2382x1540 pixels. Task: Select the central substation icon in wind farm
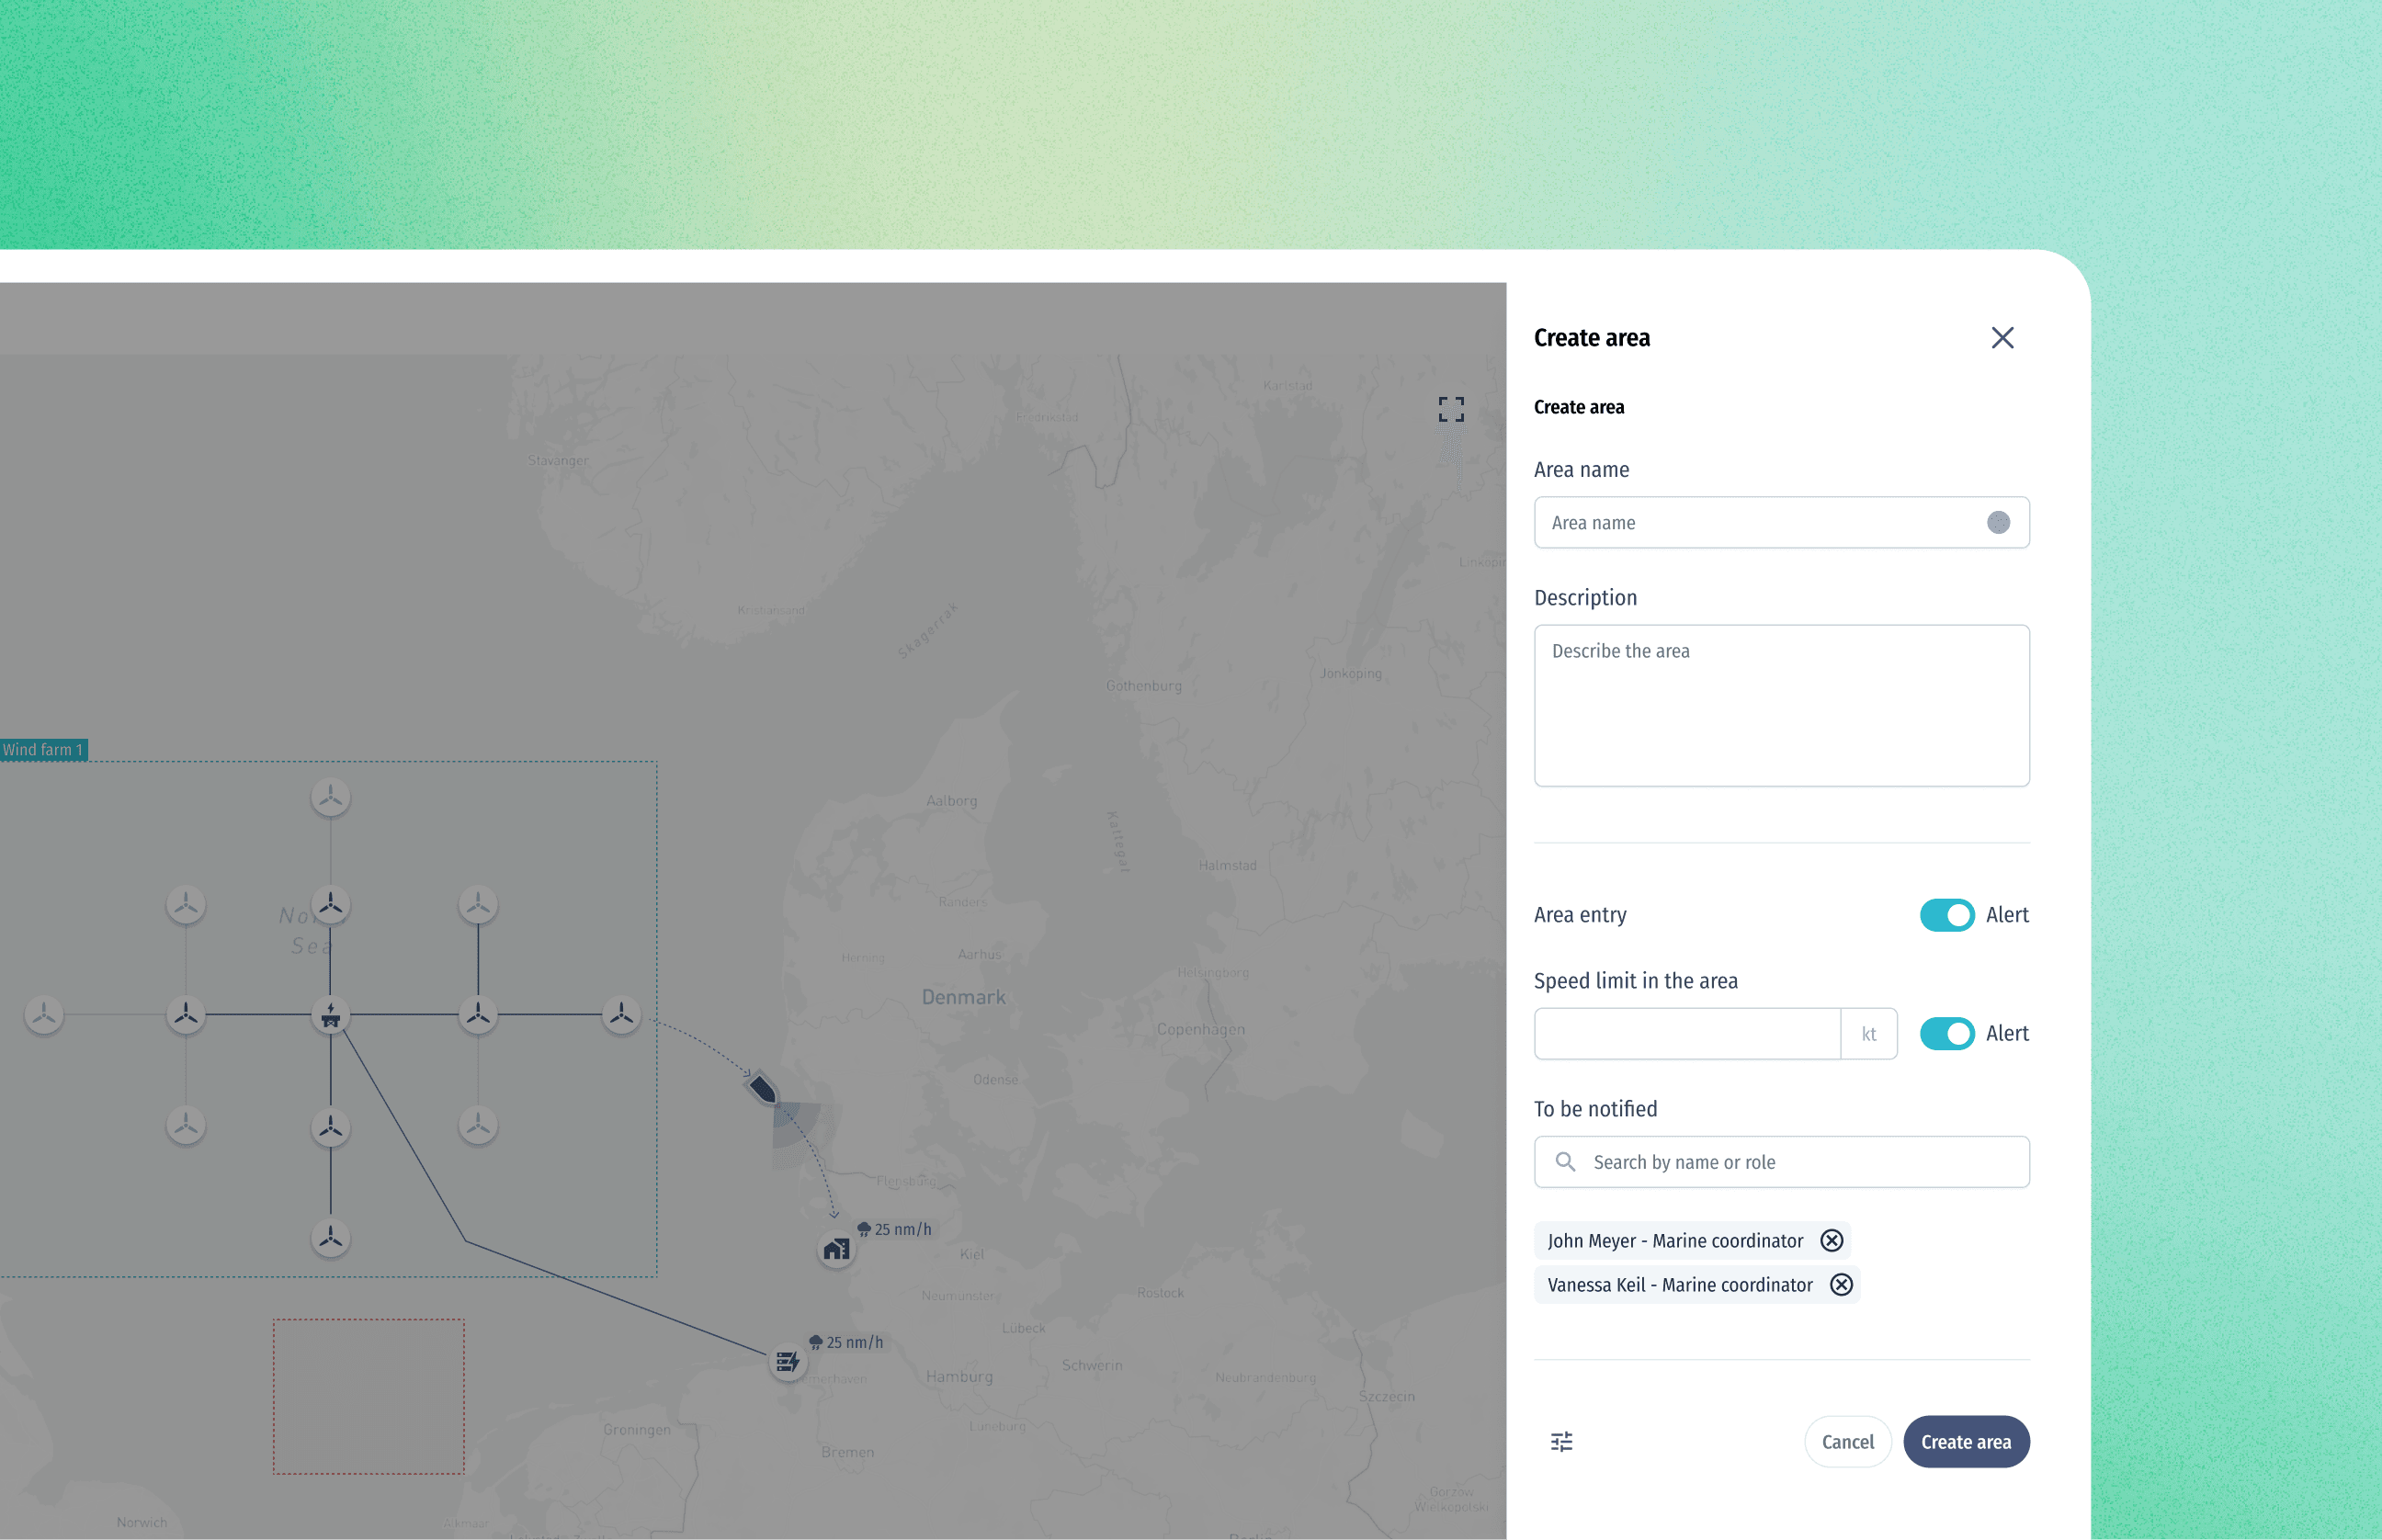(331, 1016)
